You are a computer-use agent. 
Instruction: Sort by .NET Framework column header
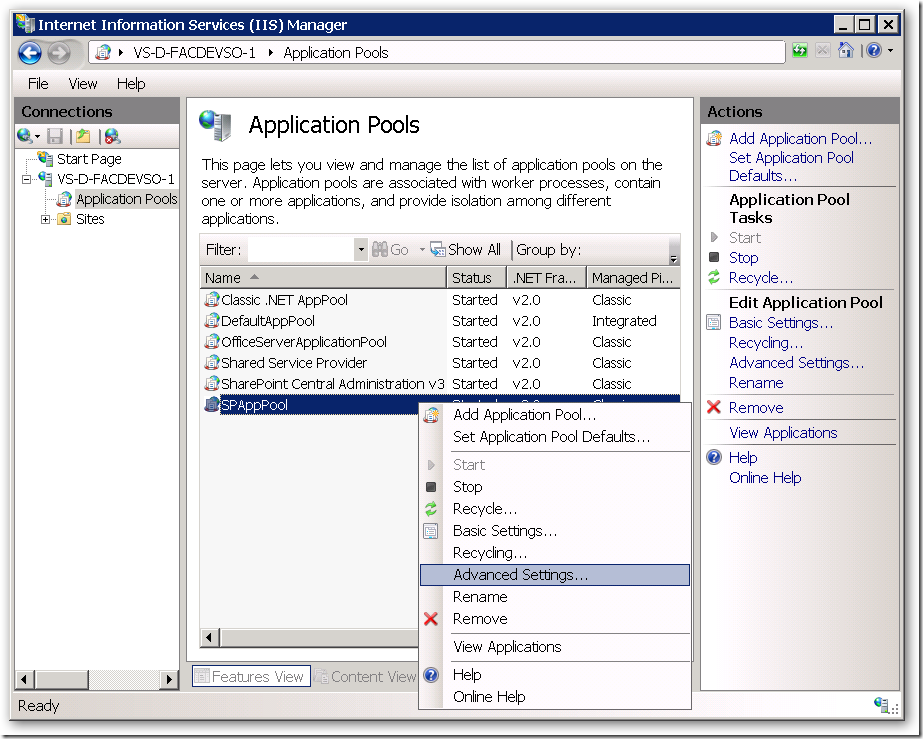546,277
